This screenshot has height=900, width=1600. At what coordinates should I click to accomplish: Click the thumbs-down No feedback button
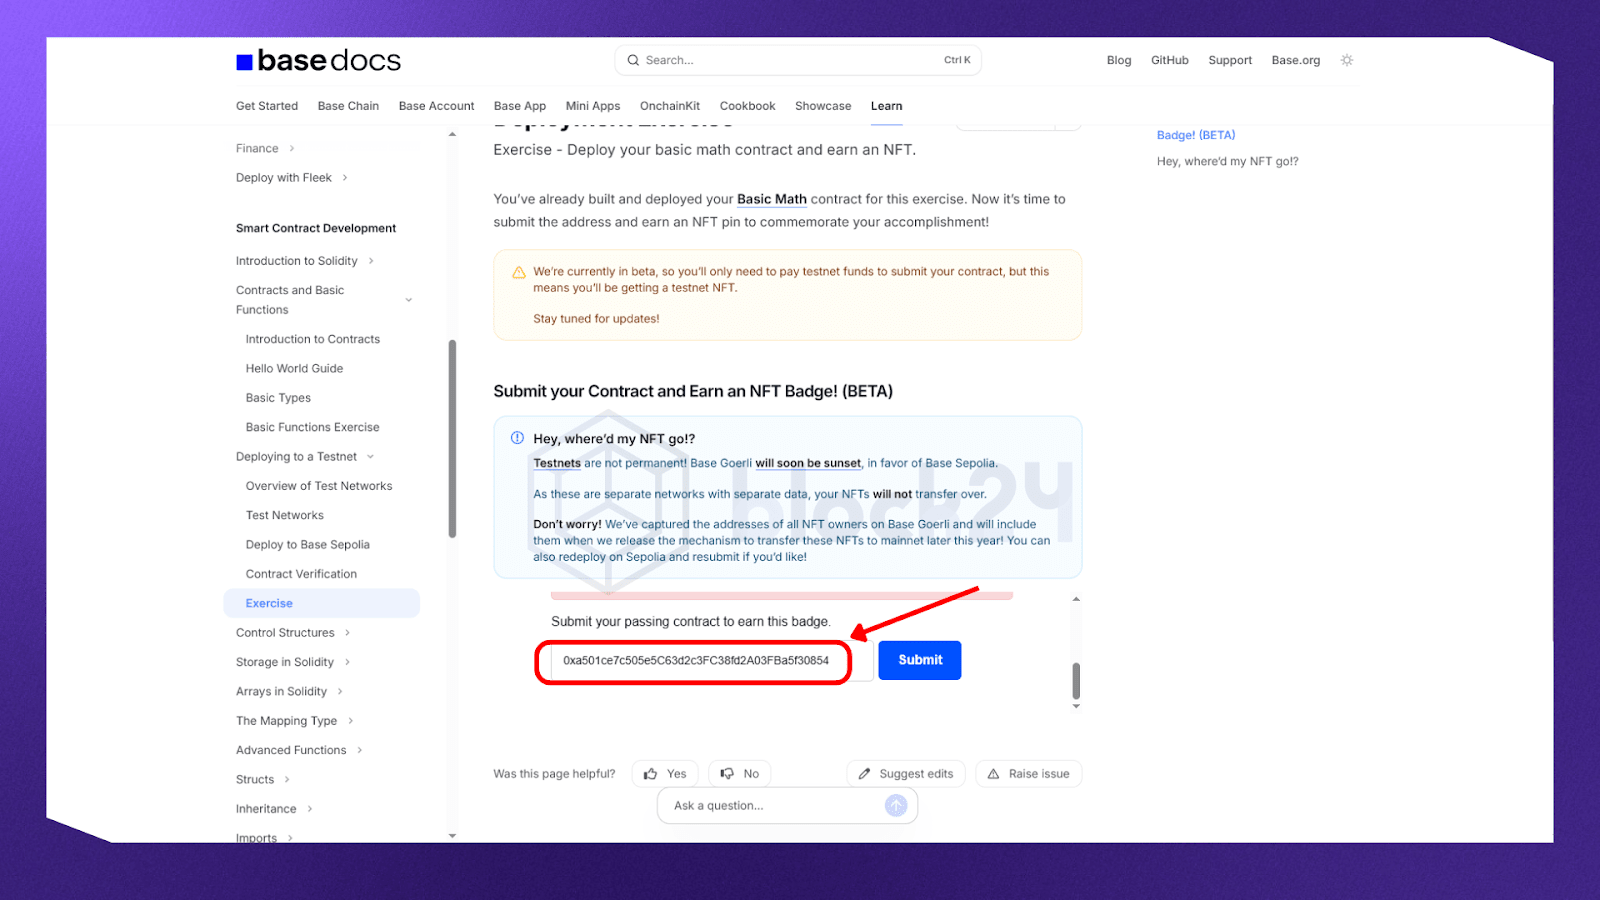tap(740, 774)
